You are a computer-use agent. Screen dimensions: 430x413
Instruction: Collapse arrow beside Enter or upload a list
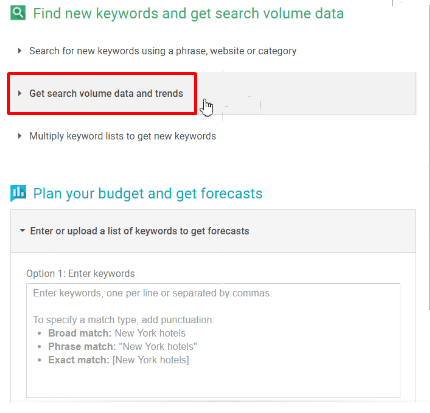click(x=22, y=230)
